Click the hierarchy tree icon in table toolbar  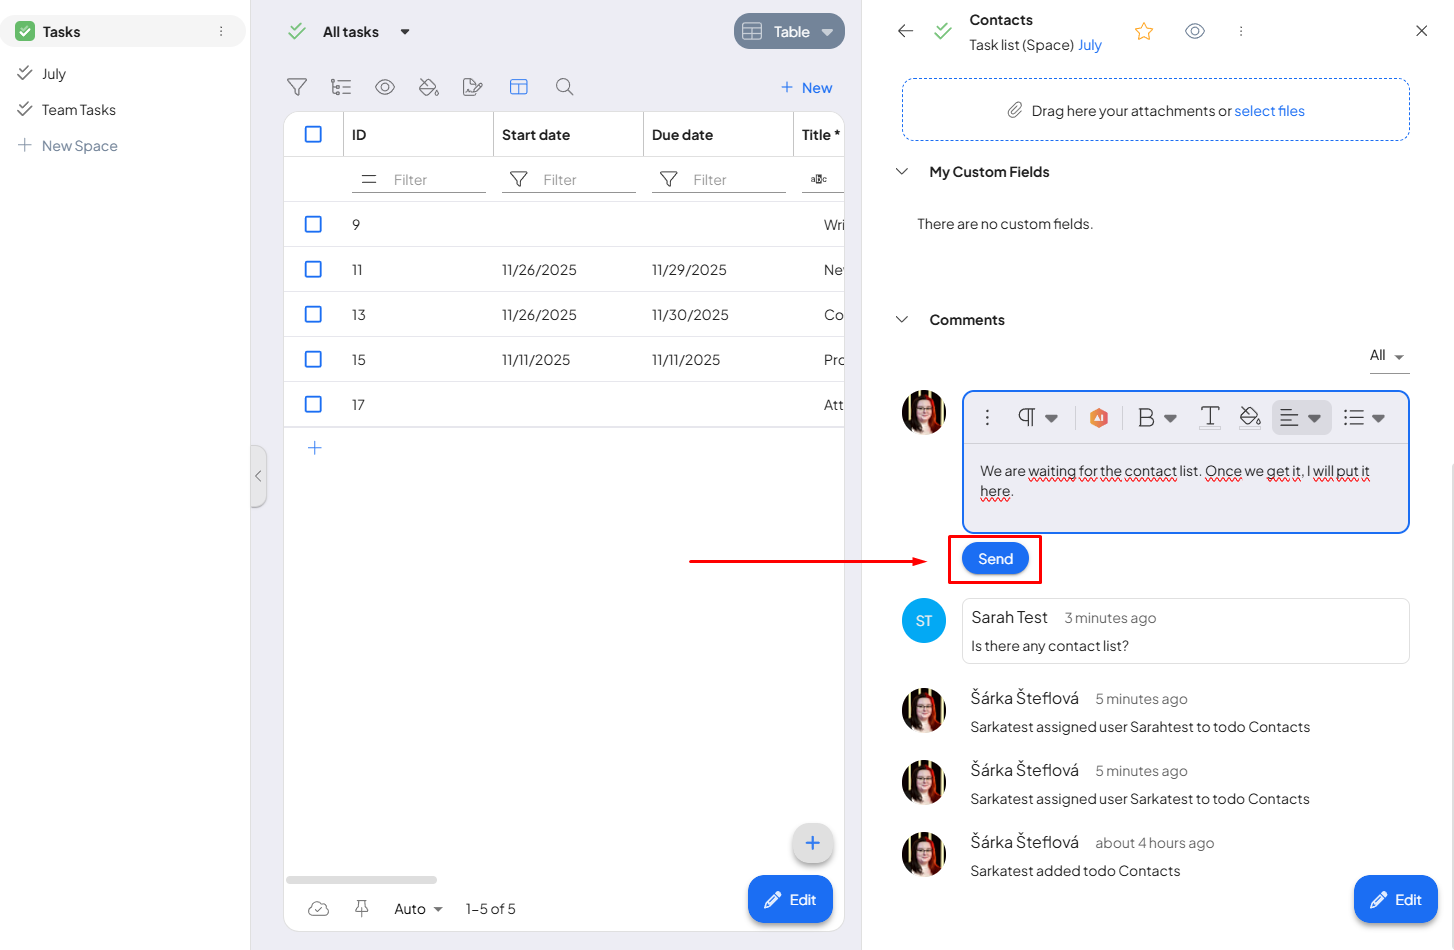point(341,87)
